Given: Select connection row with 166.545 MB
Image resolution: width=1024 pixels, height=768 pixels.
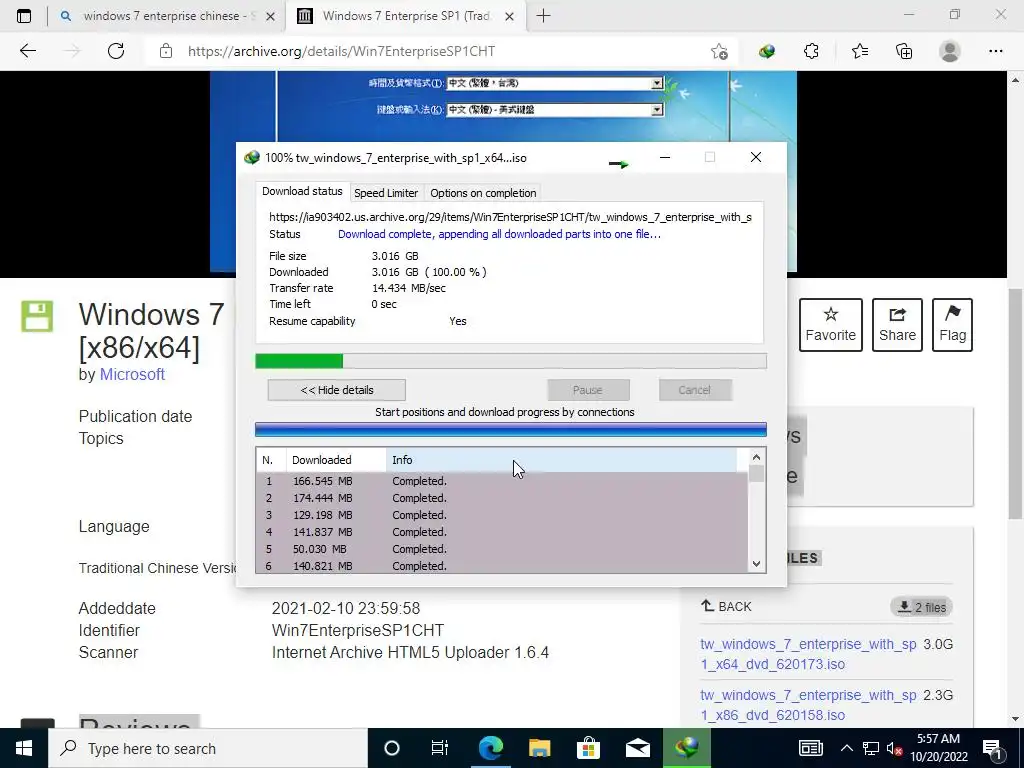Looking at the screenshot, I should 502,481.
